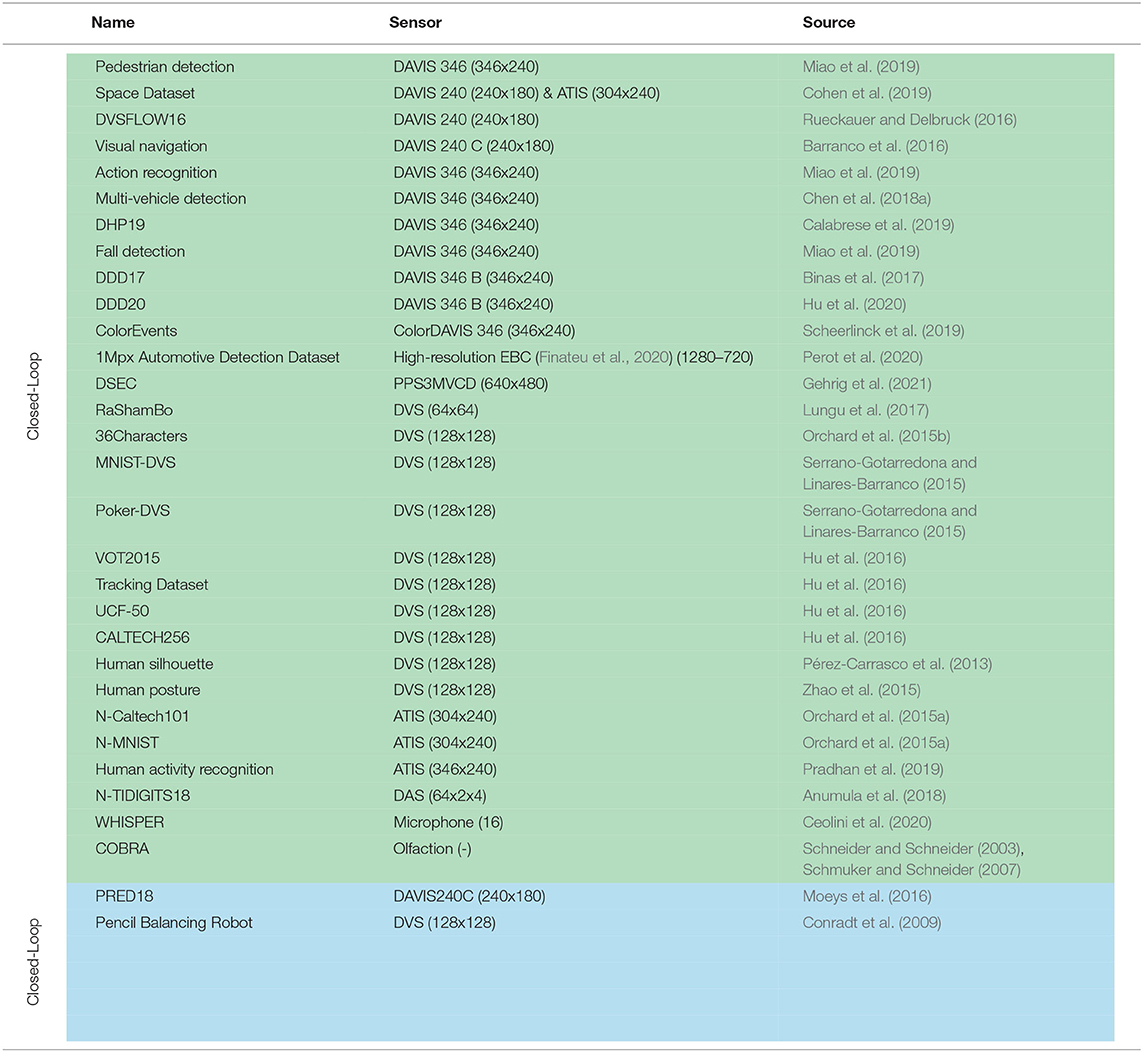The height and width of the screenshot is (1052, 1143).
Task: Select the N-MNIST name cell
Action: [127, 743]
